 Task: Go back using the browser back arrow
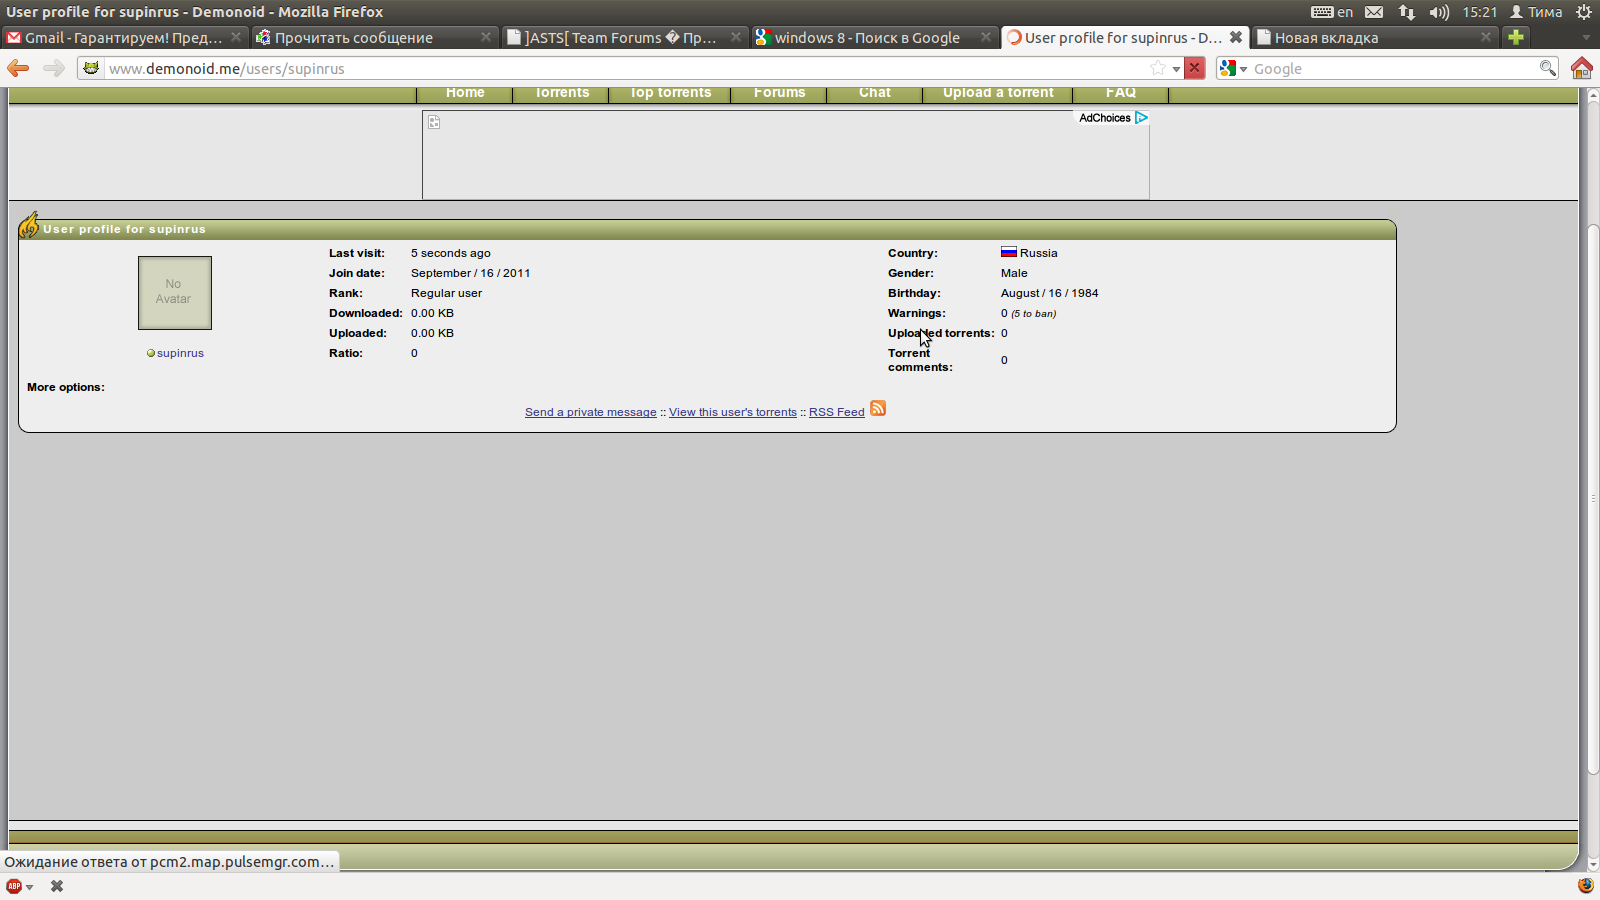[18, 68]
